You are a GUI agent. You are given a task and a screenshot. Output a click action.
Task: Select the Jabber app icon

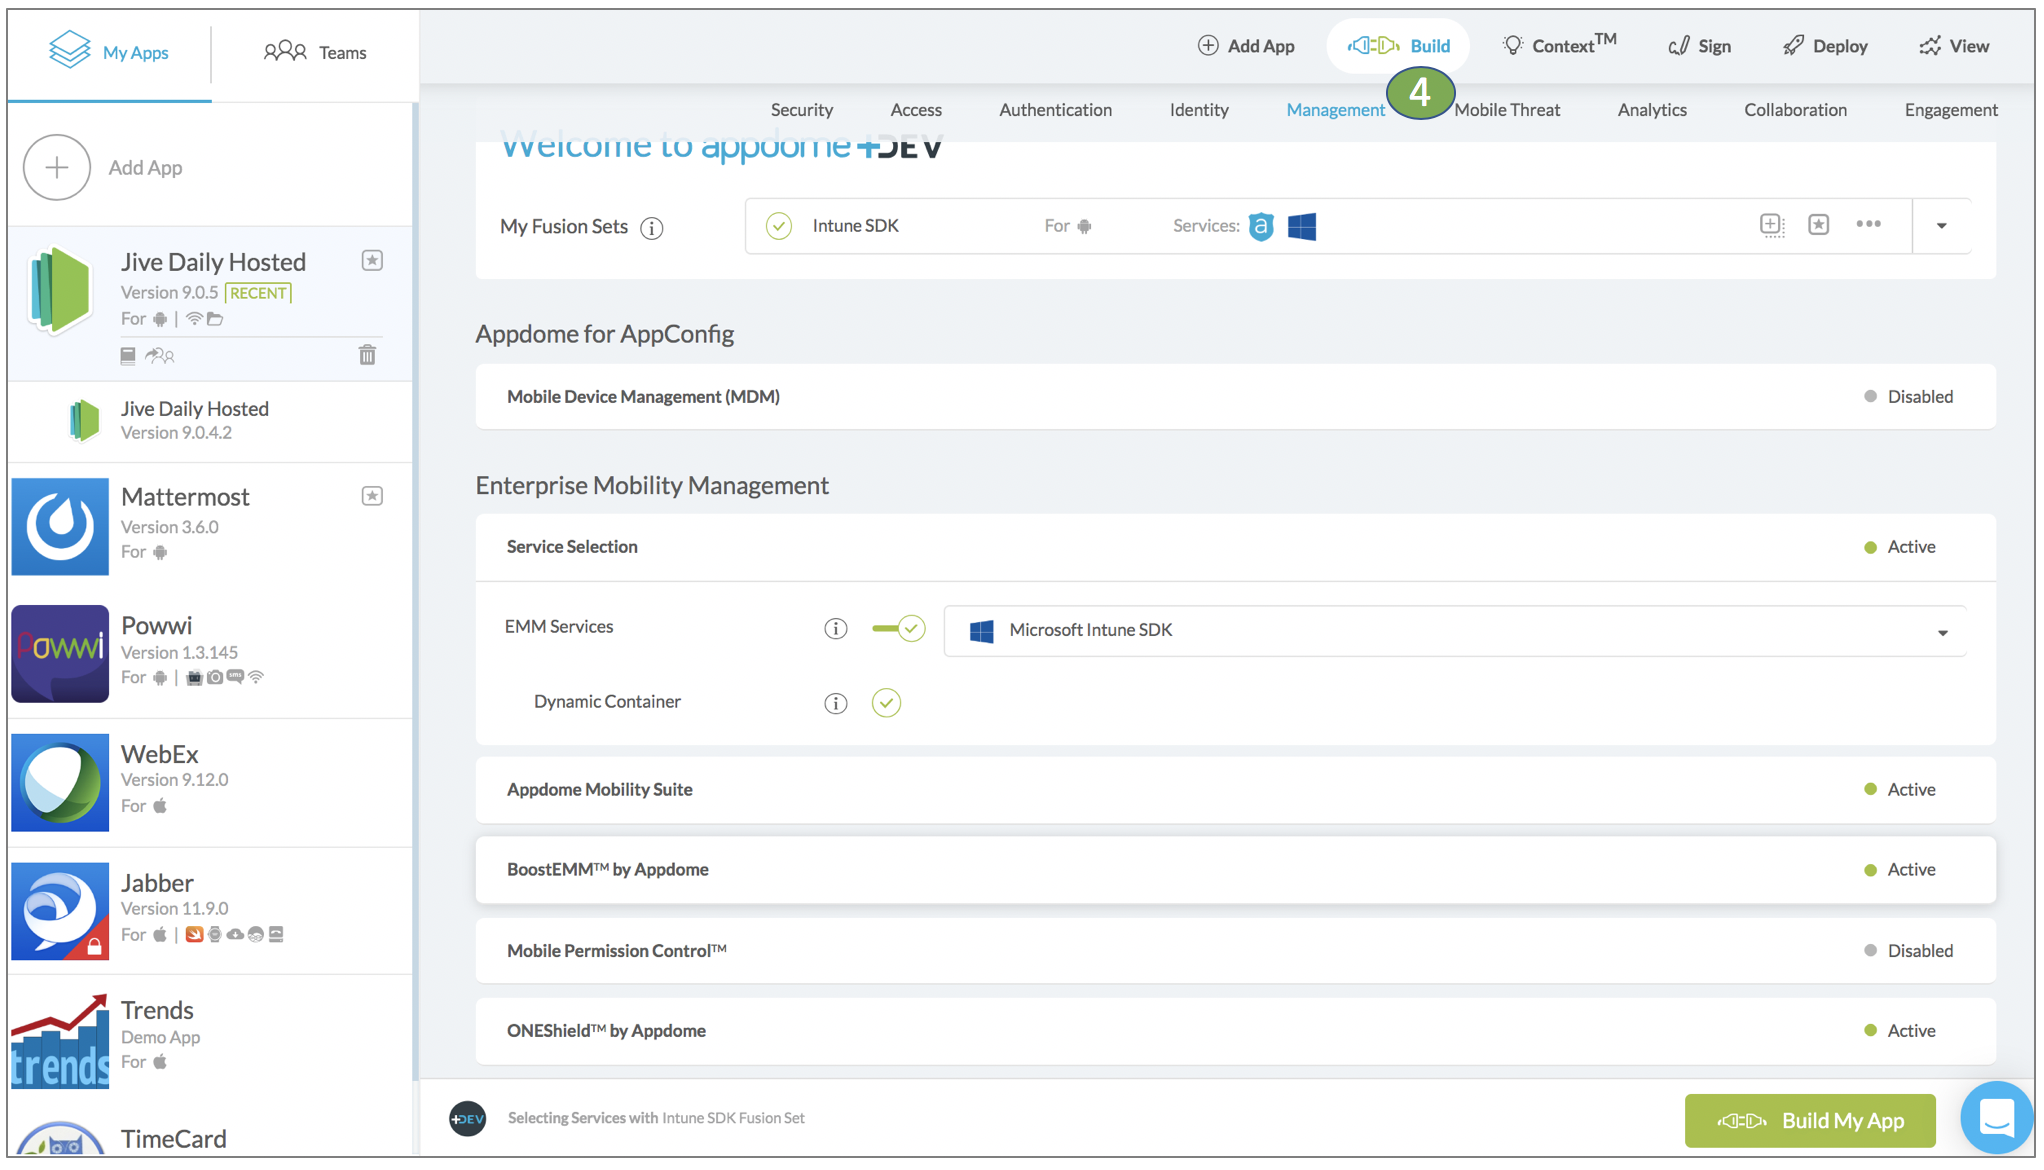click(60, 911)
